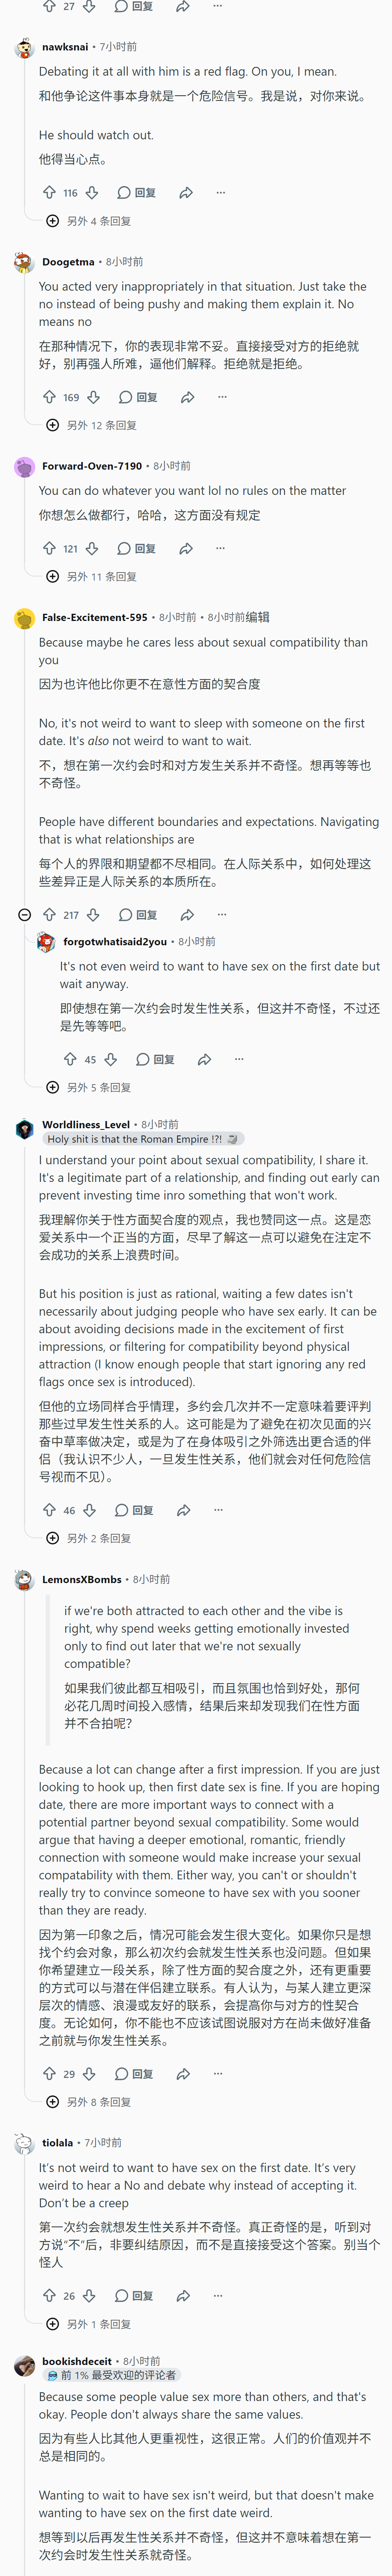The image size is (392, 2576).
Task: Open more options on False-Excitement-595's comment
Action: [x=222, y=914]
